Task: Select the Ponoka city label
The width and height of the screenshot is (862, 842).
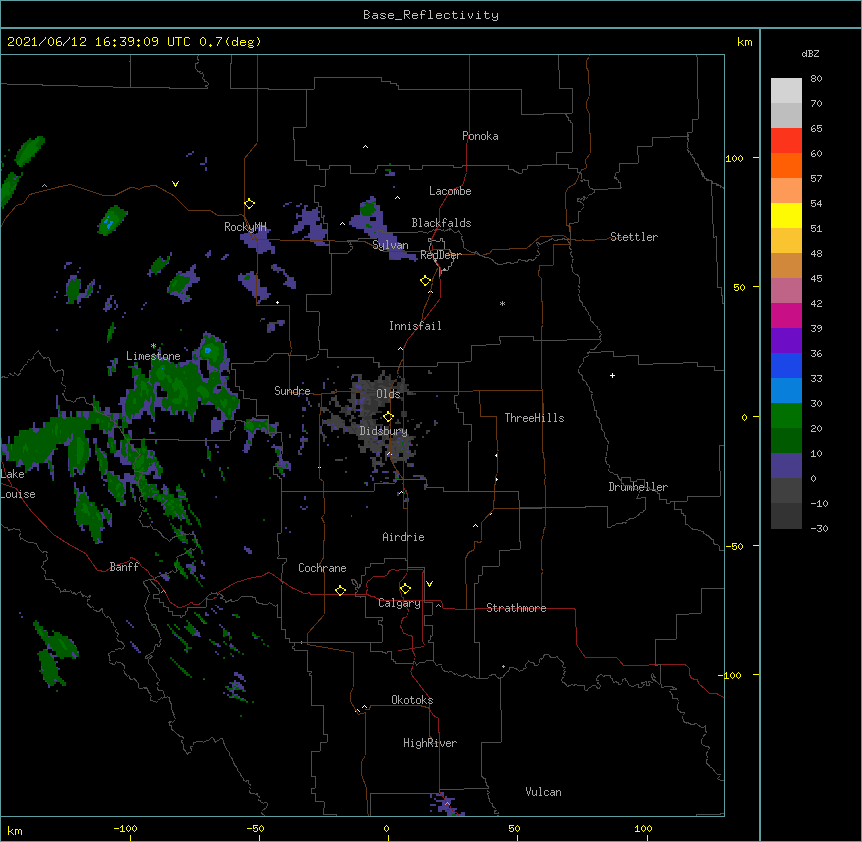Action: (480, 136)
